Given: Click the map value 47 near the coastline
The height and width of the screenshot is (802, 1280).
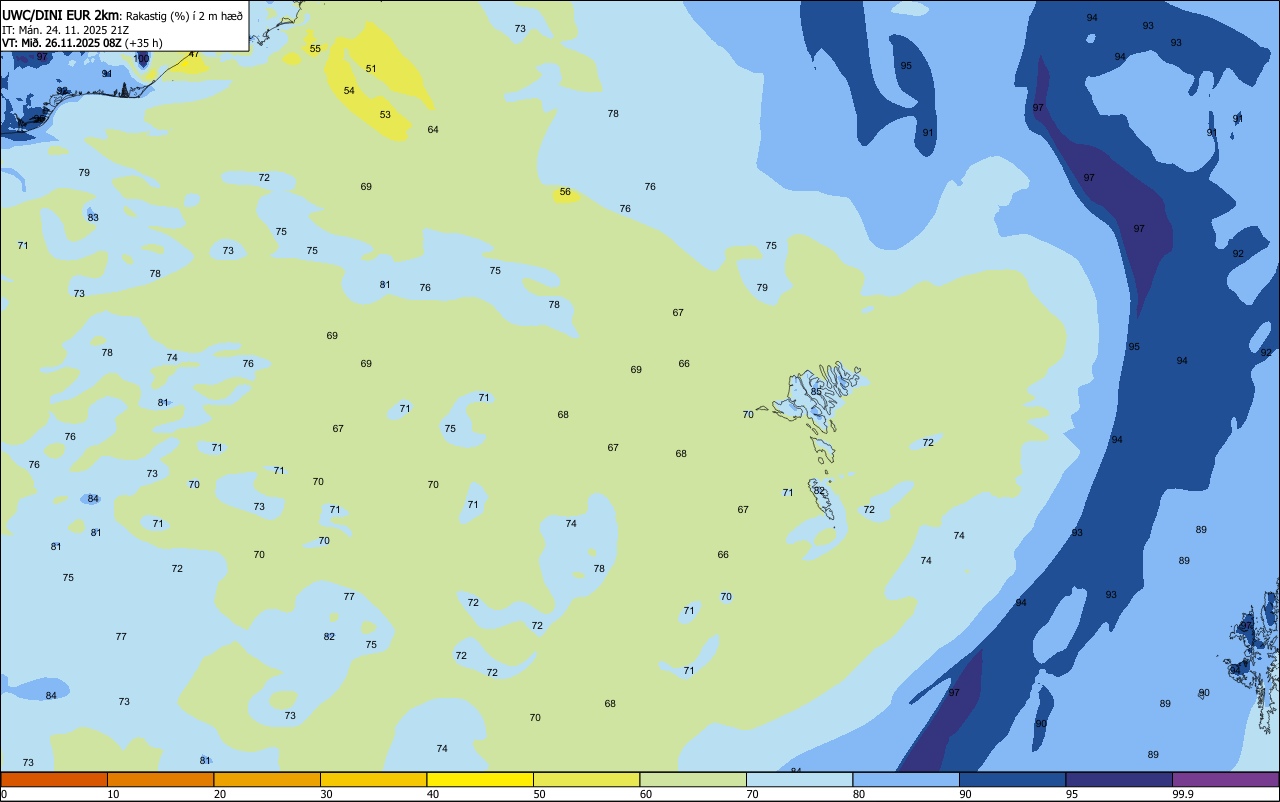Looking at the screenshot, I should [194, 54].
